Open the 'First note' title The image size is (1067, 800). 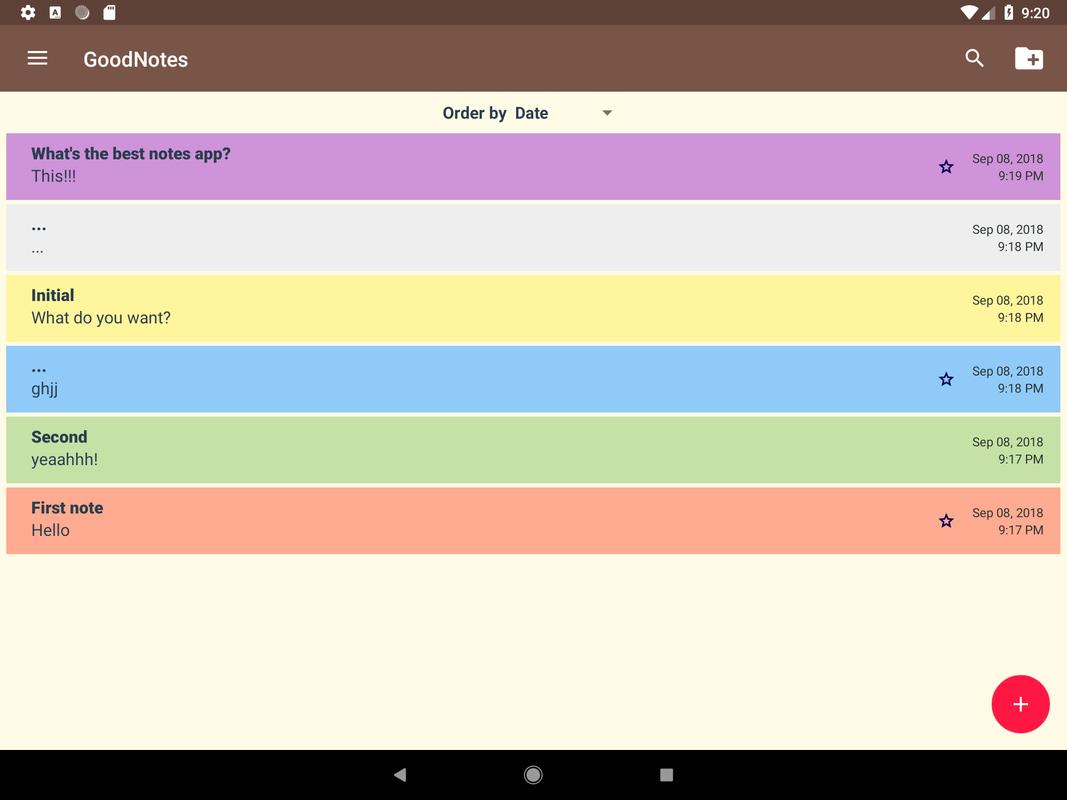tap(67, 507)
